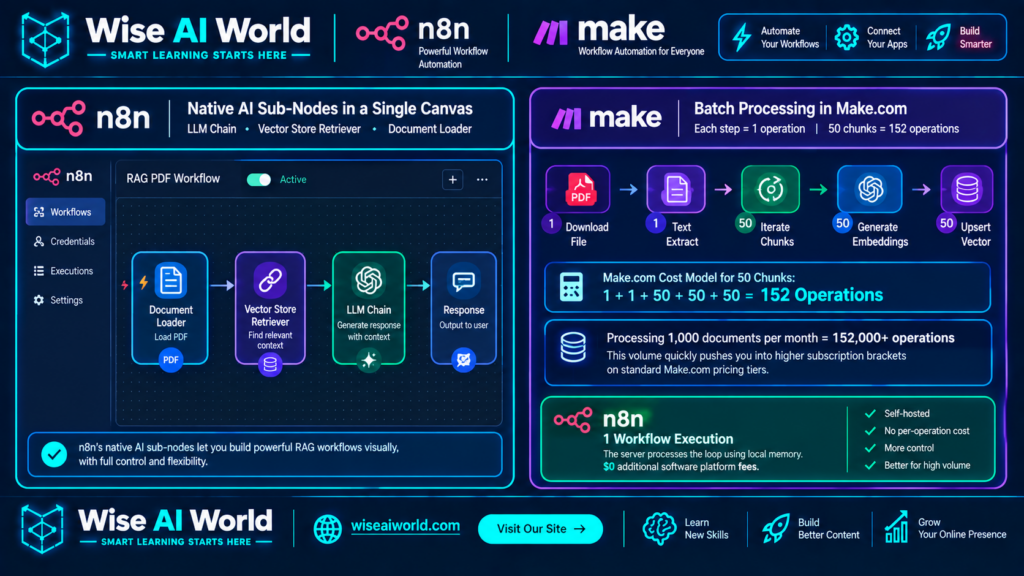
Task: Click the chart Grow Your Online Presence icon
Action: pos(897,528)
